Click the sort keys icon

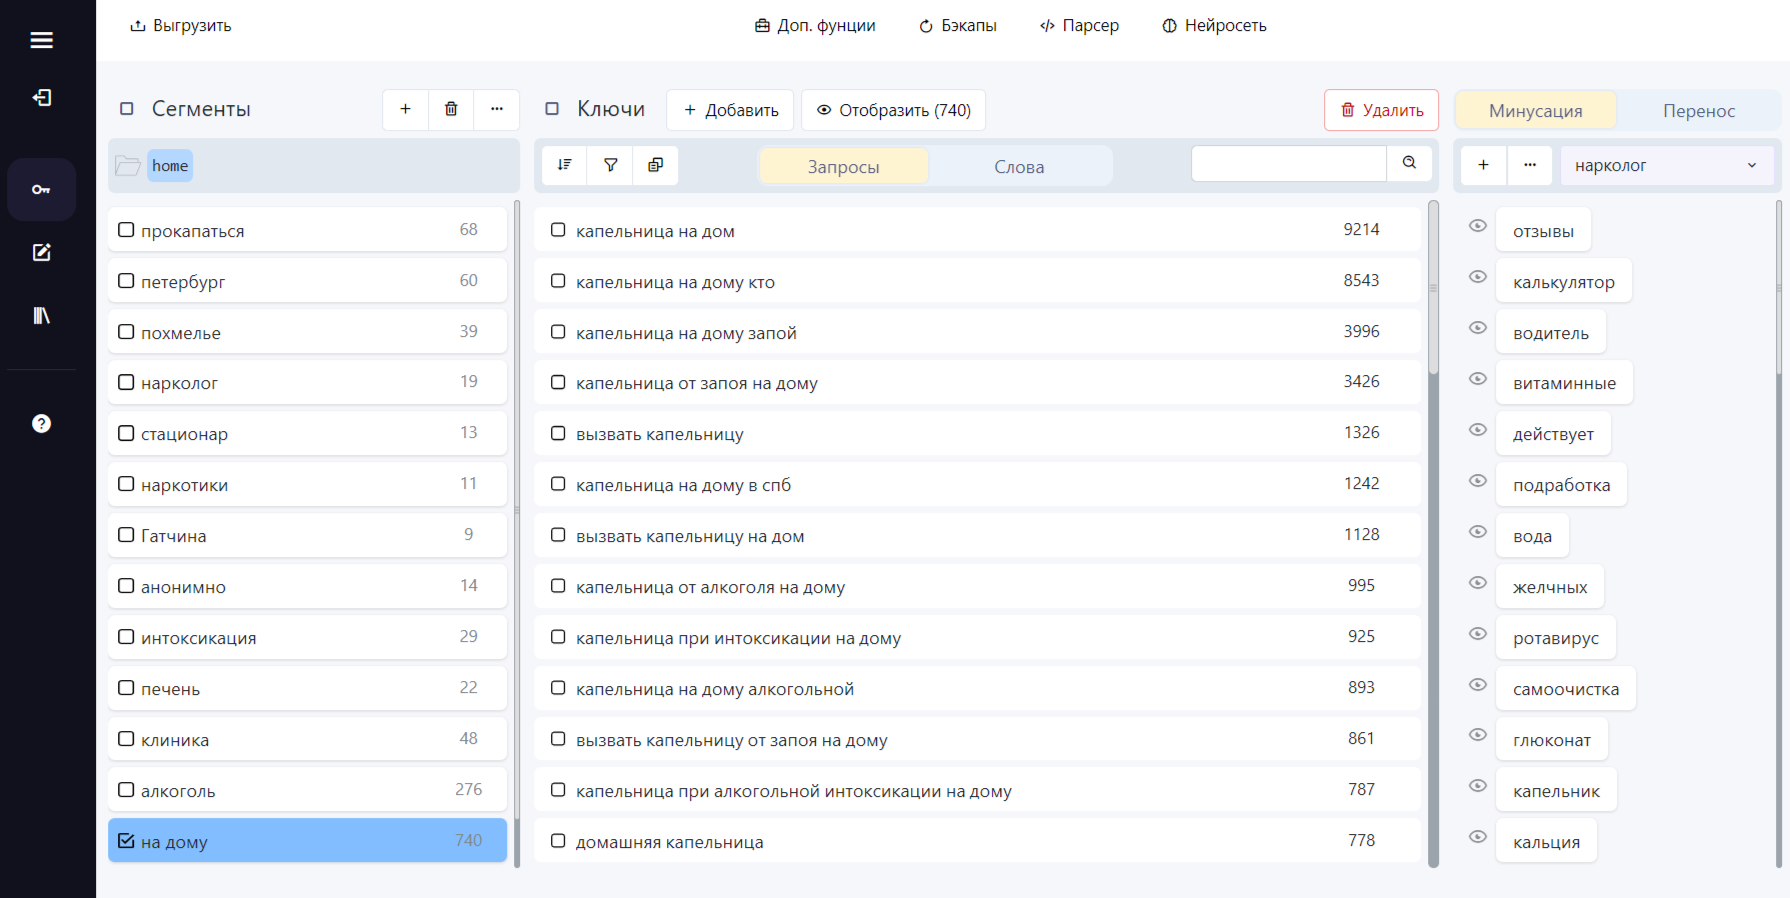tap(564, 165)
